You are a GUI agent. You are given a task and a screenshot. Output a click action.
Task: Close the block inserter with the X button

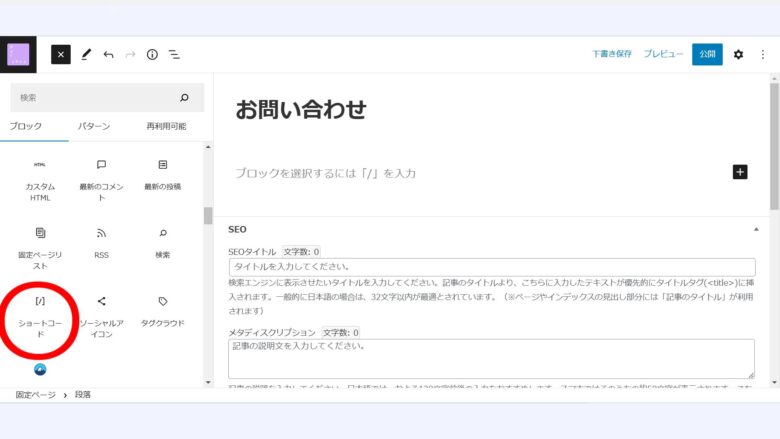pos(61,55)
